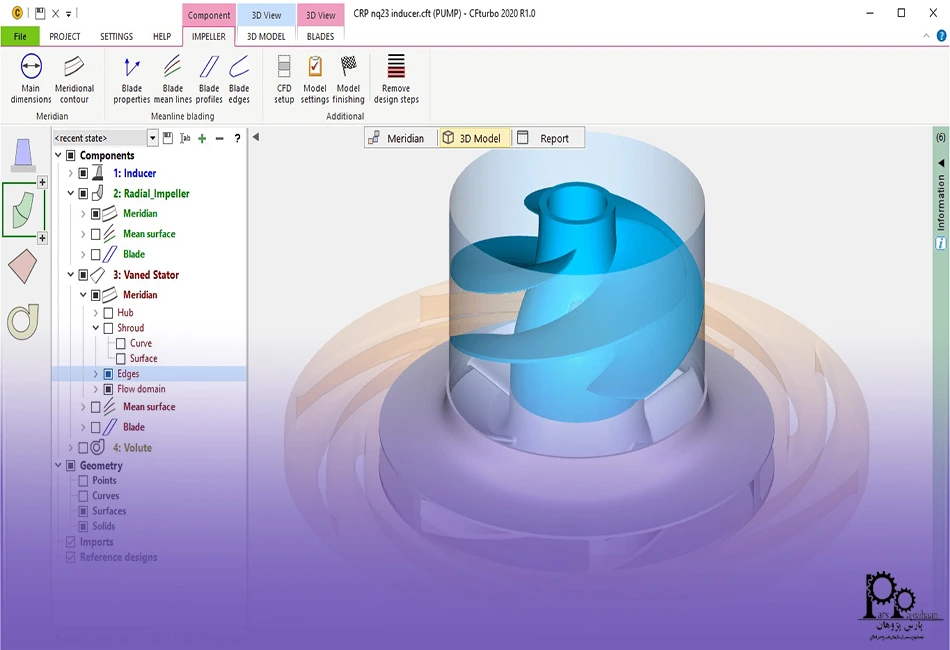Select the Volute component thumbnail in sidebar
The width and height of the screenshot is (950, 650).
click(22, 322)
